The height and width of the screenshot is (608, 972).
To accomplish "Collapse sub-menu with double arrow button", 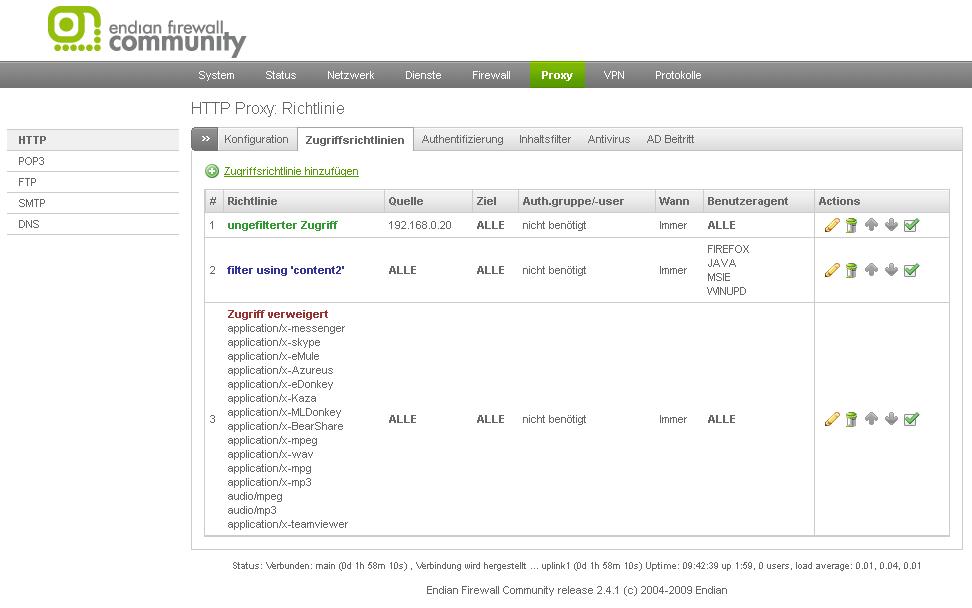I will click(204, 139).
